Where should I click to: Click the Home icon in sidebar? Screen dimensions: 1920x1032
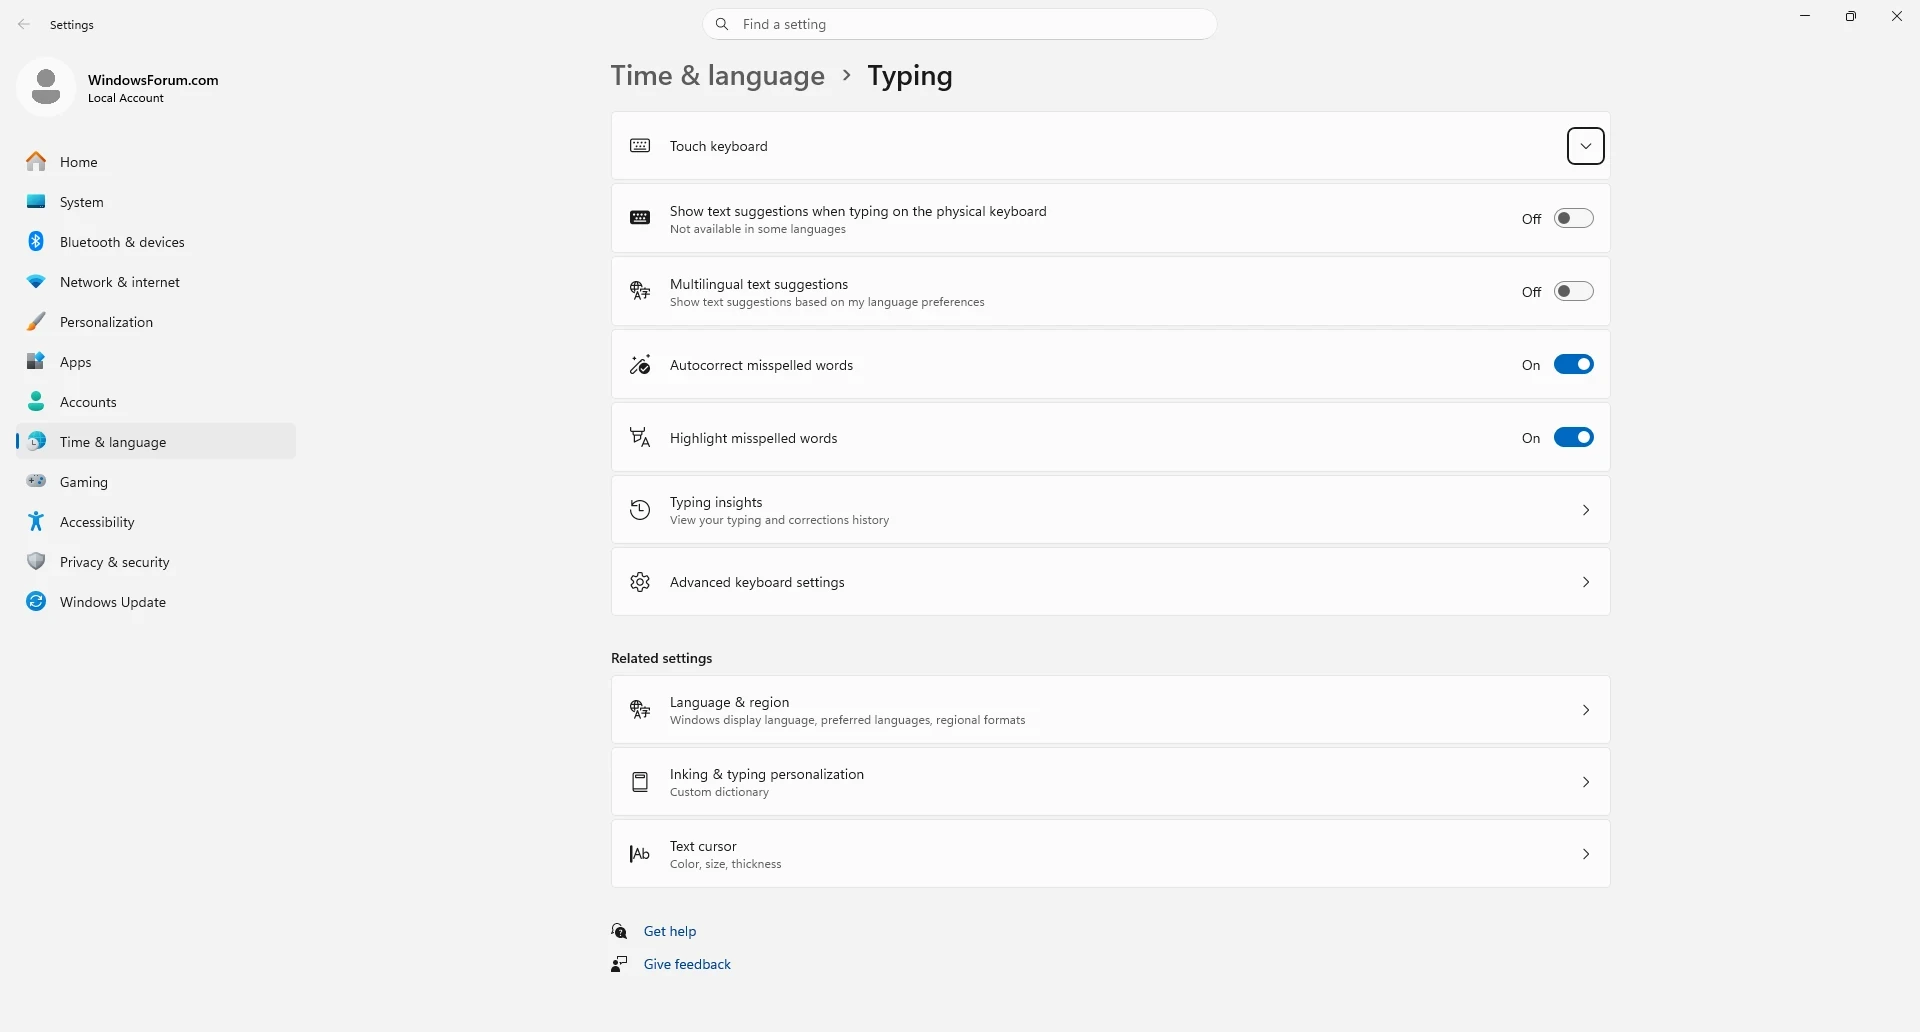[36, 161]
